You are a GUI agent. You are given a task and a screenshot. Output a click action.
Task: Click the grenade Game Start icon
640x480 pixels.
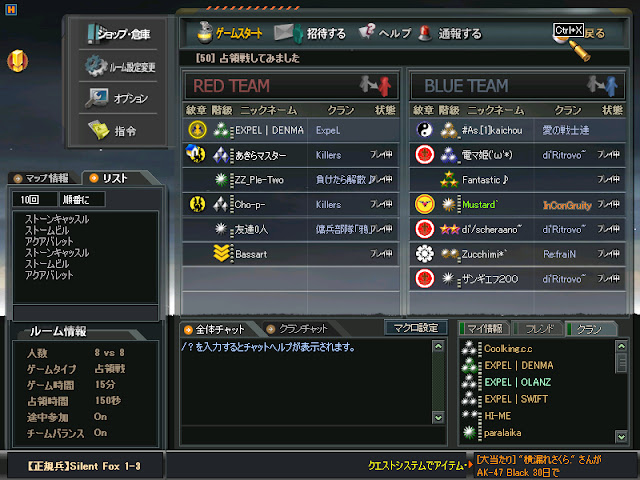click(204, 33)
